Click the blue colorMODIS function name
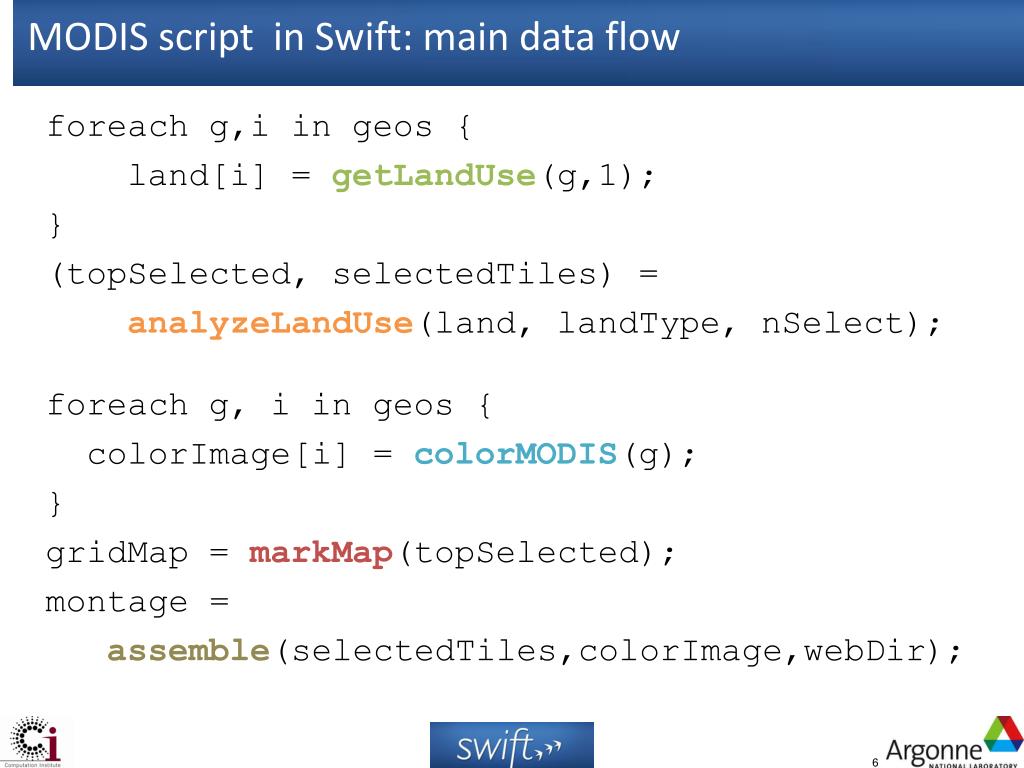This screenshot has height=768, width=1024. point(516,454)
